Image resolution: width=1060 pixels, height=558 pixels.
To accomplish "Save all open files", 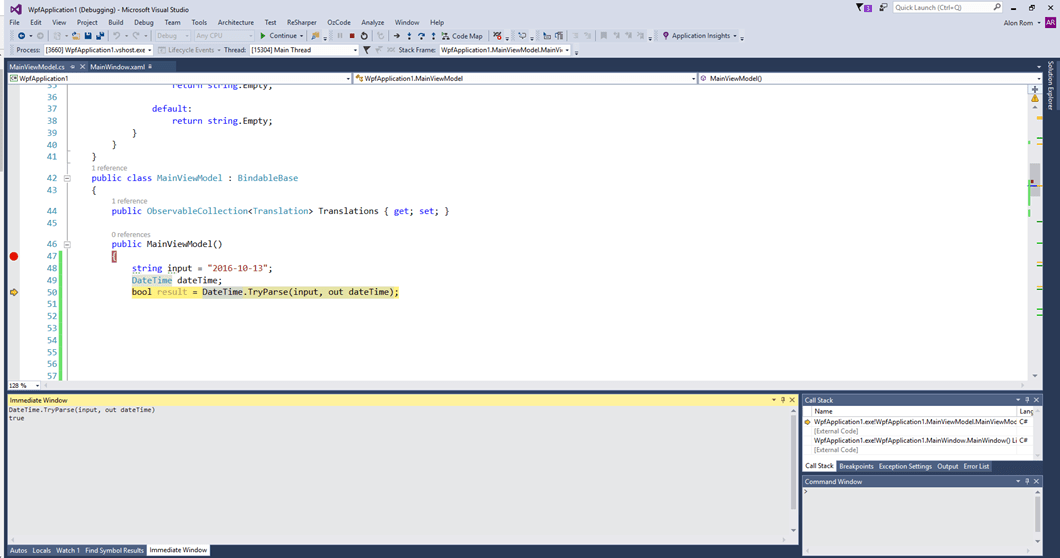I will (100, 36).
